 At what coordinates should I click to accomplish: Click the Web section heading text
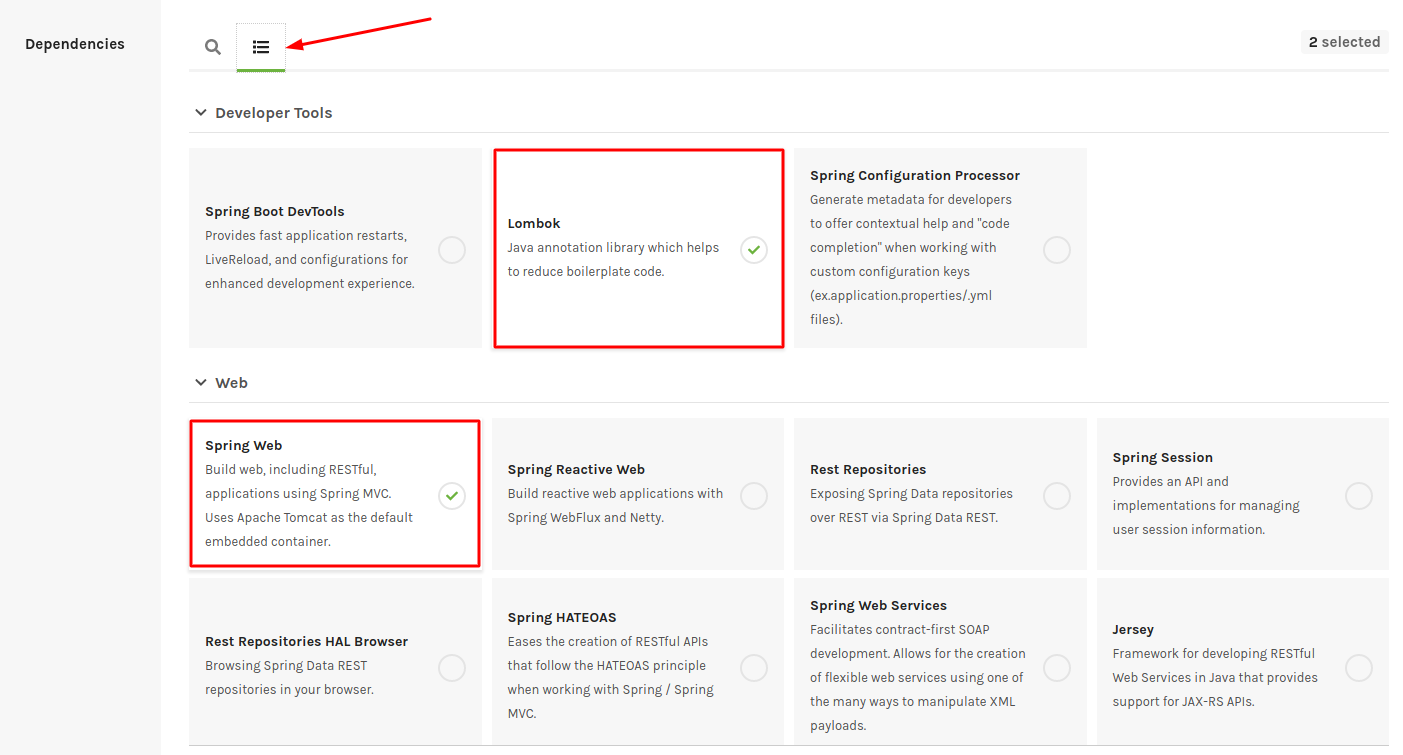tap(231, 383)
